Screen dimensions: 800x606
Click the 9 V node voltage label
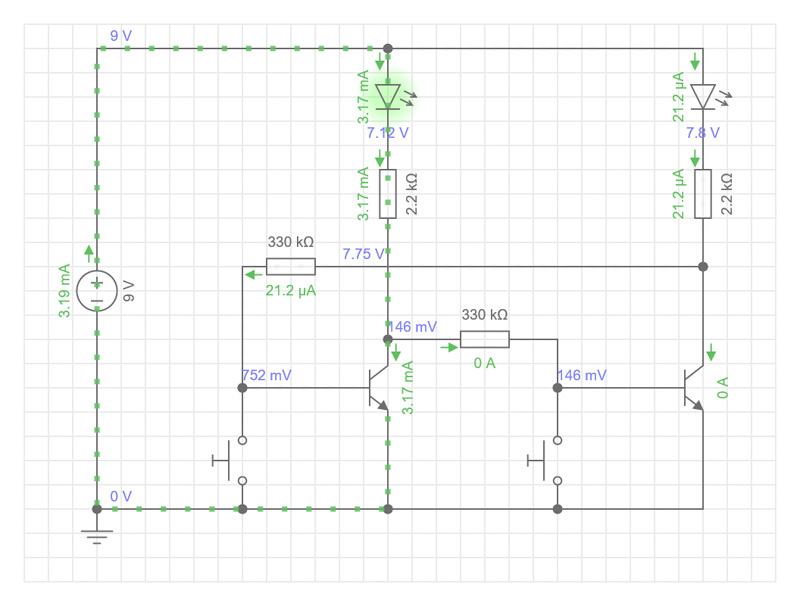(x=120, y=36)
